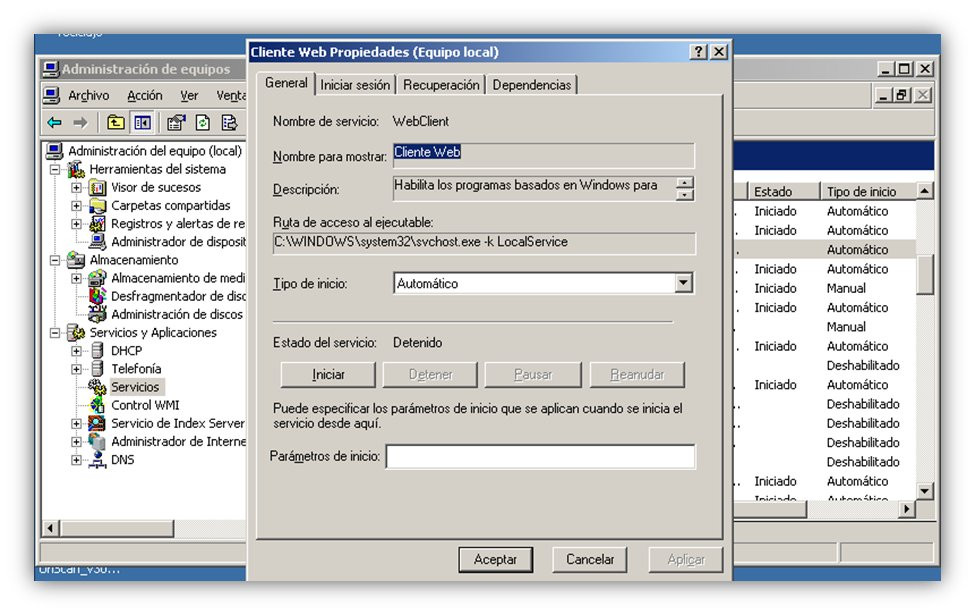The height and width of the screenshot is (615, 975).
Task: Click the Servicios gears icon
Action: 97,387
